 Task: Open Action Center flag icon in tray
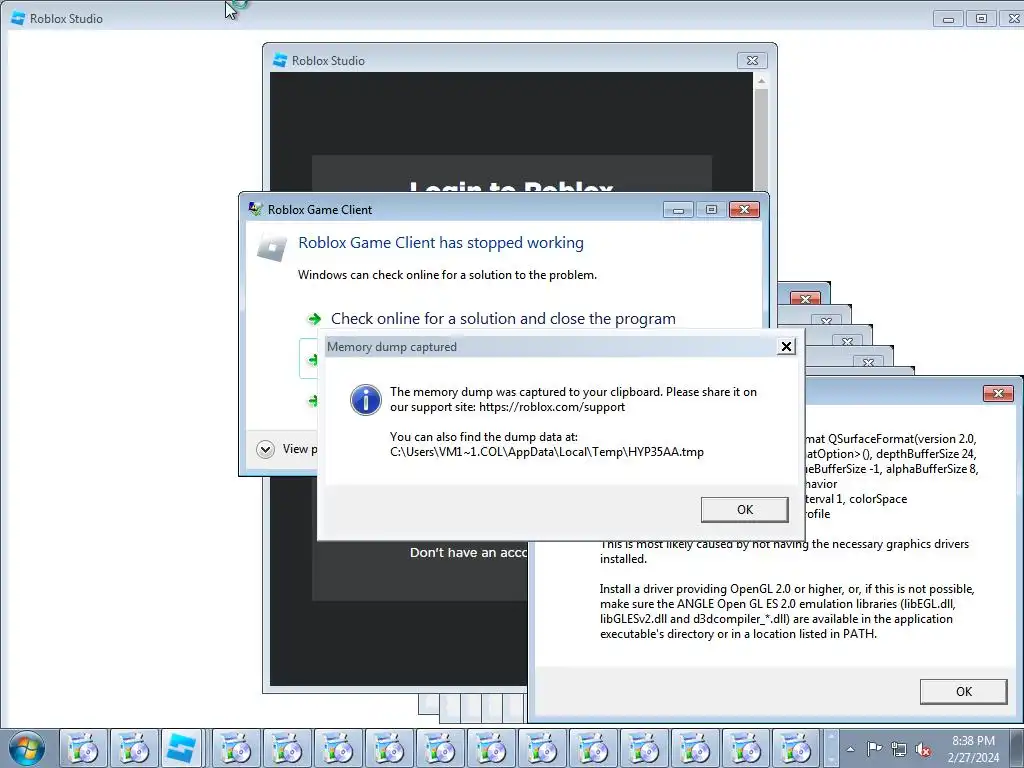tap(874, 748)
